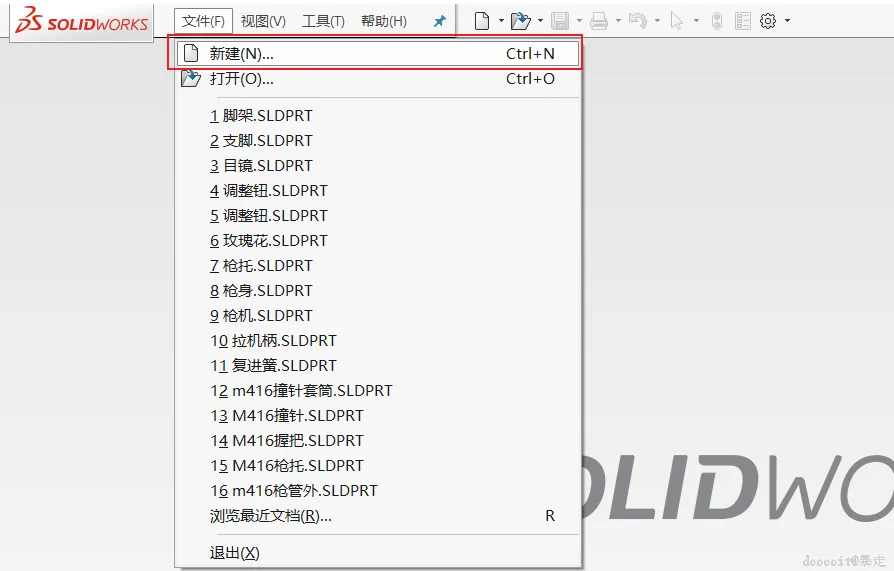894x571 pixels.
Task: Click the Save disk toolbar icon
Action: coord(560,21)
